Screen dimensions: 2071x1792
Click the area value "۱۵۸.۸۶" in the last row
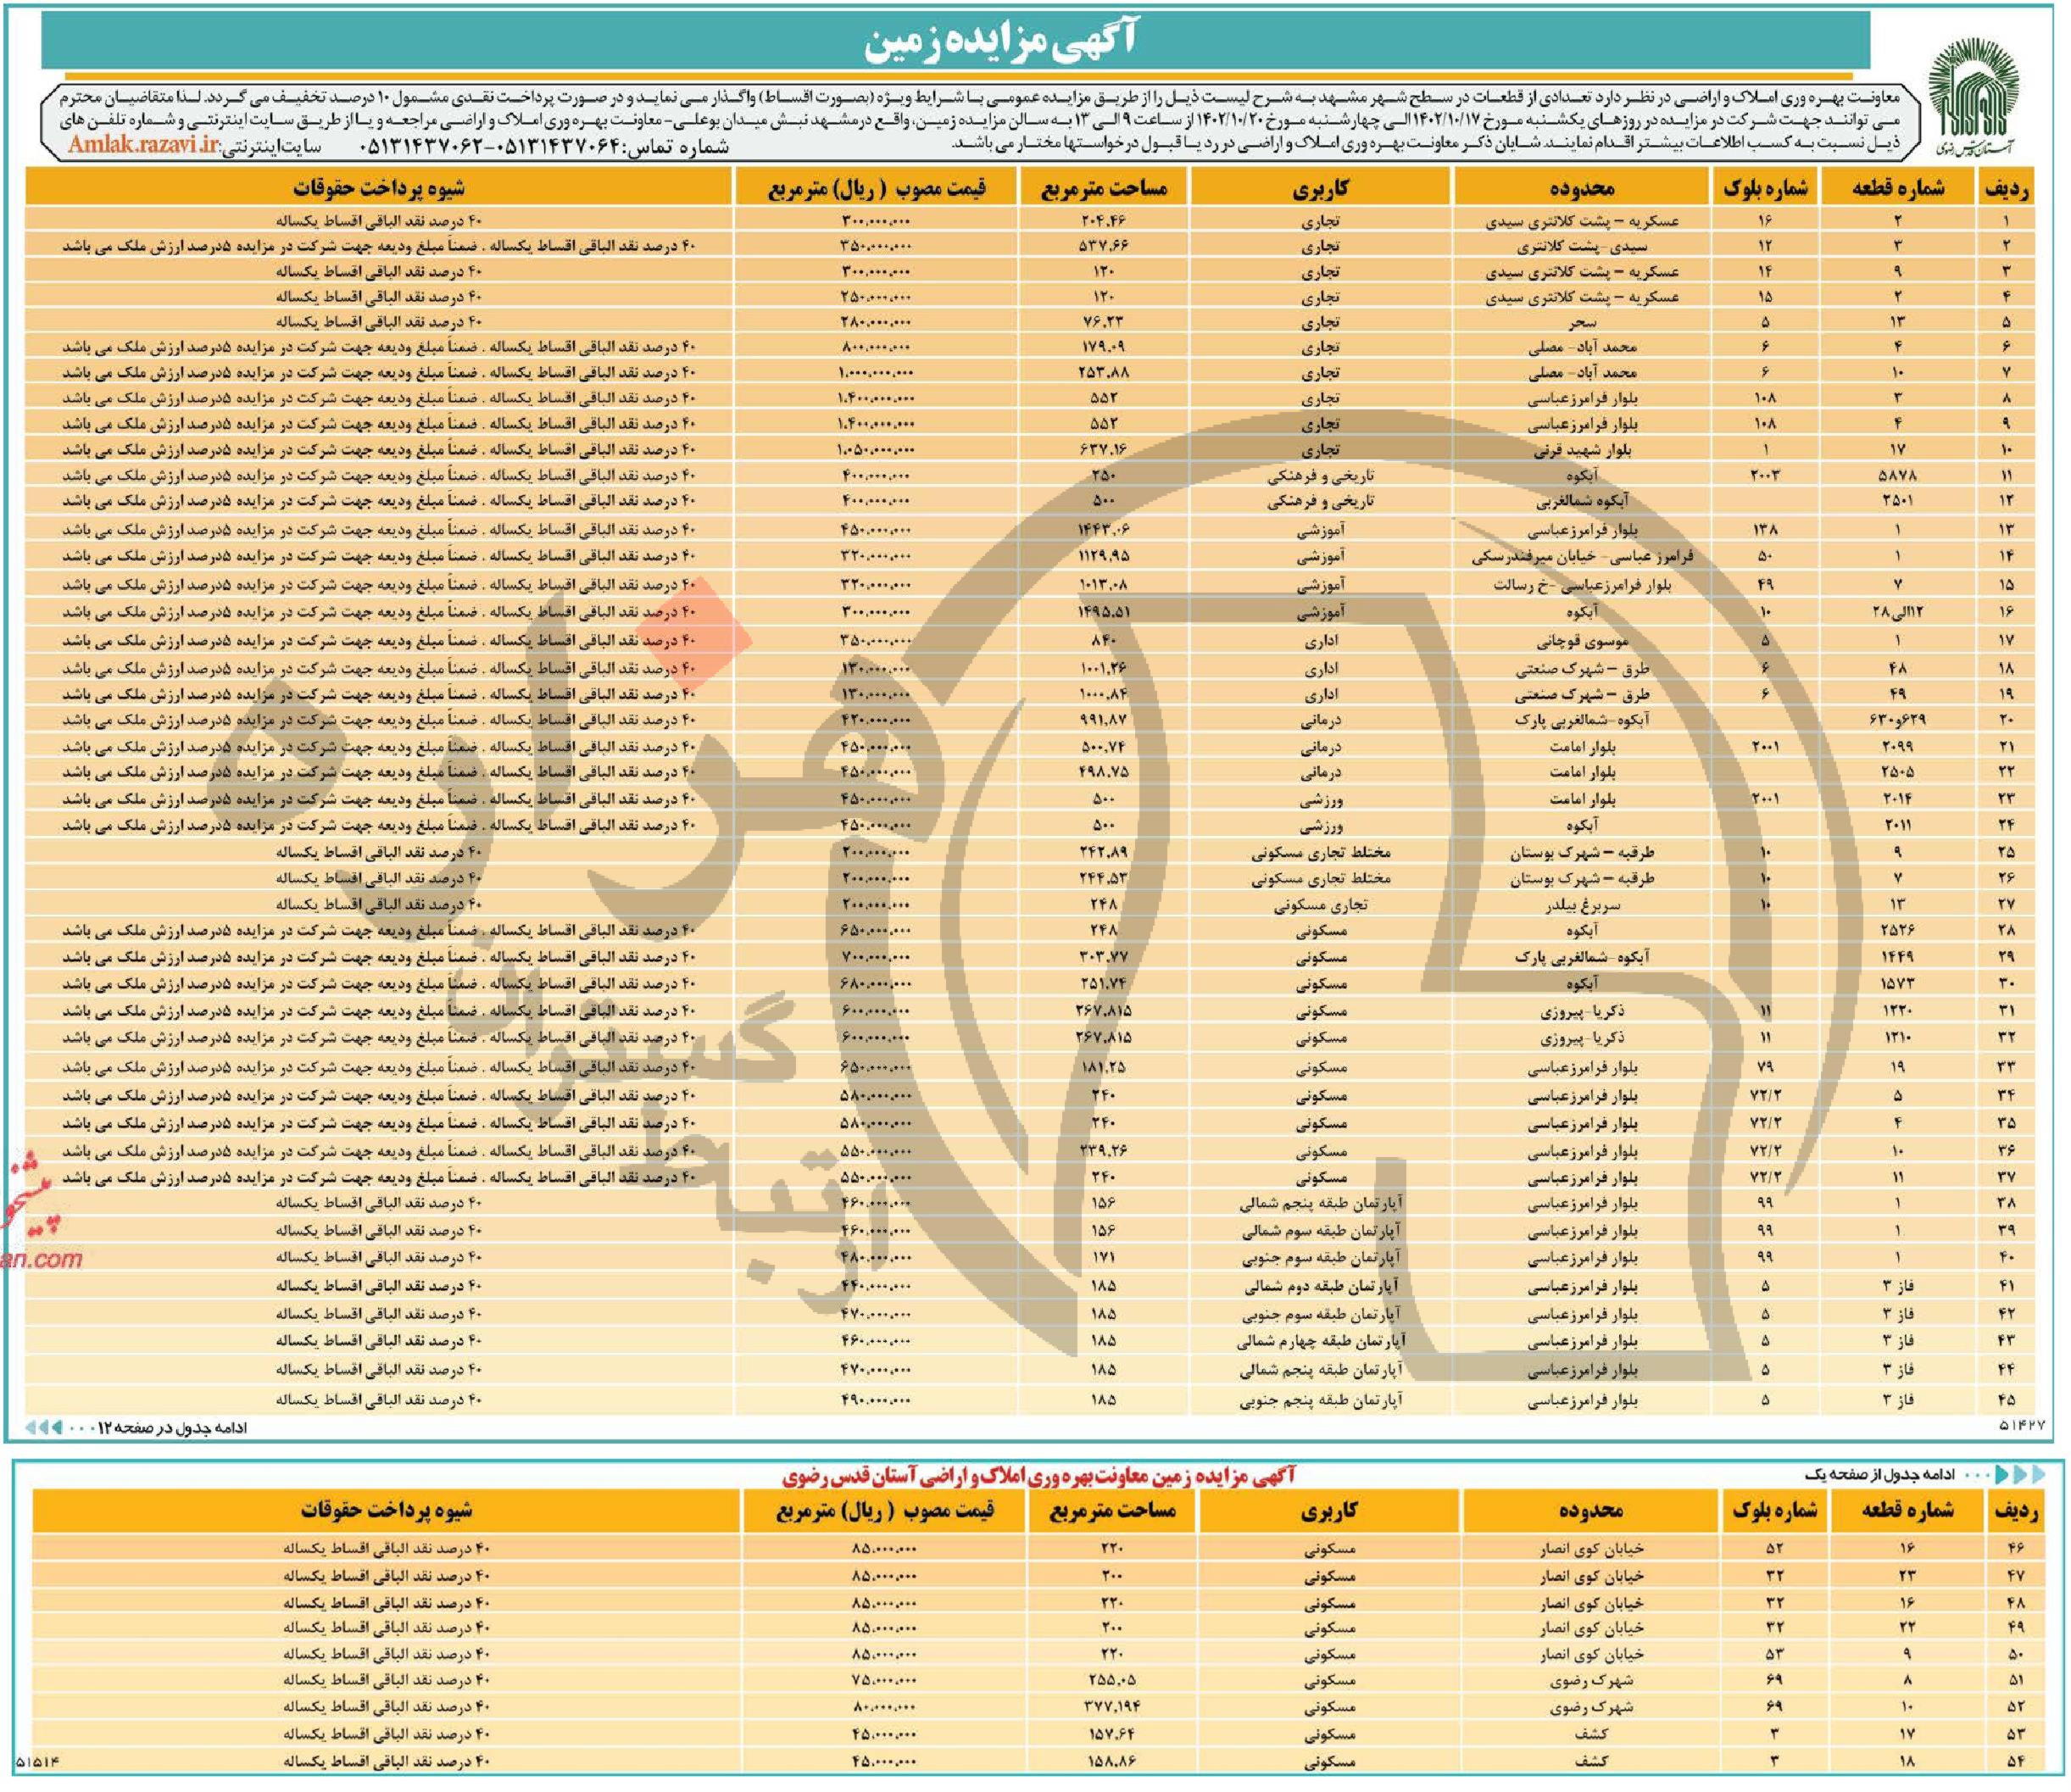tap(1111, 1761)
